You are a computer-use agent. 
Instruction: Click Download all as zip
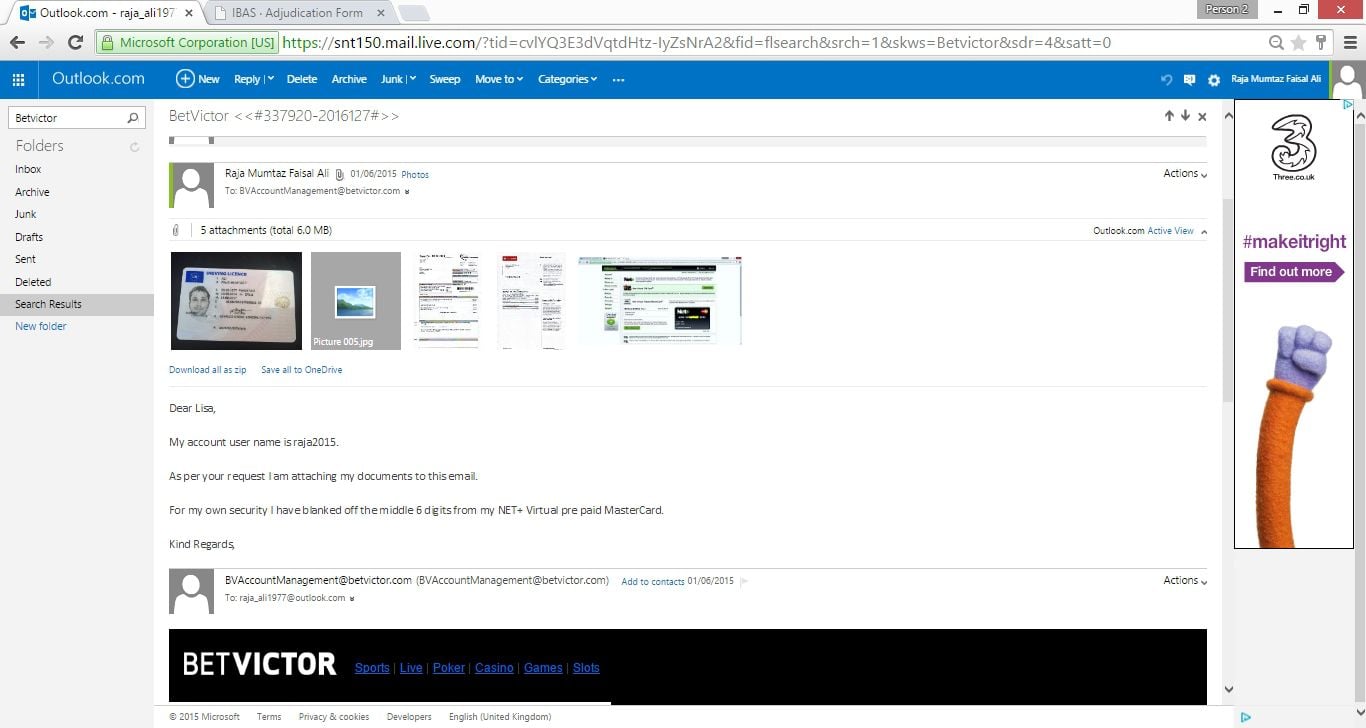point(207,370)
